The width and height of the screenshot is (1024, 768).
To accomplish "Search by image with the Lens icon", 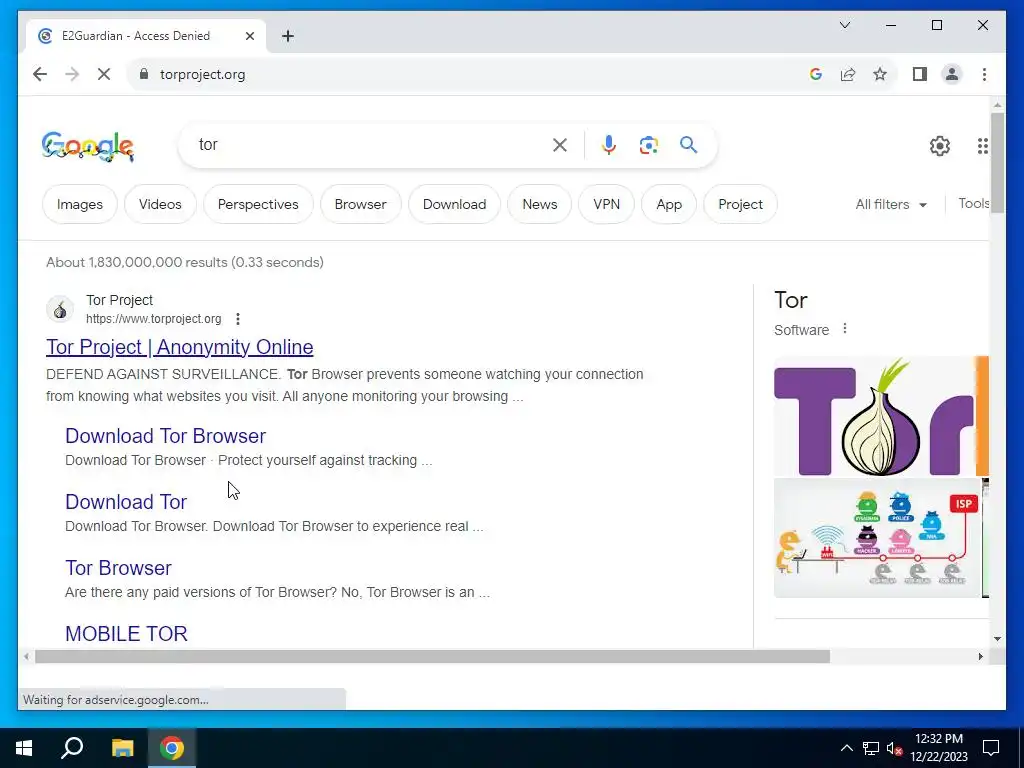I will tap(648, 145).
